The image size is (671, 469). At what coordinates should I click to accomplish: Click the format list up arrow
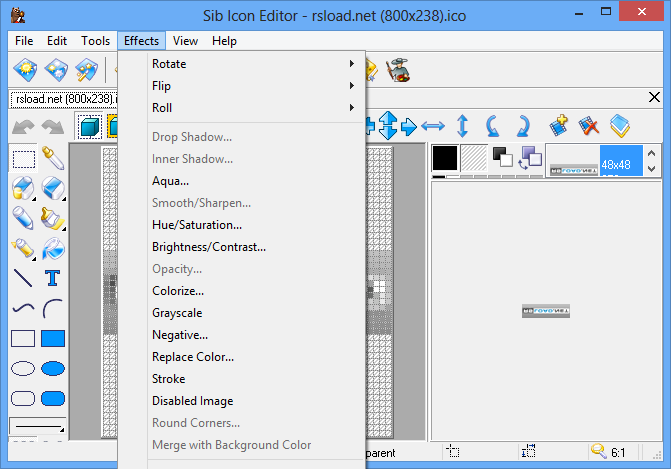pos(651,153)
